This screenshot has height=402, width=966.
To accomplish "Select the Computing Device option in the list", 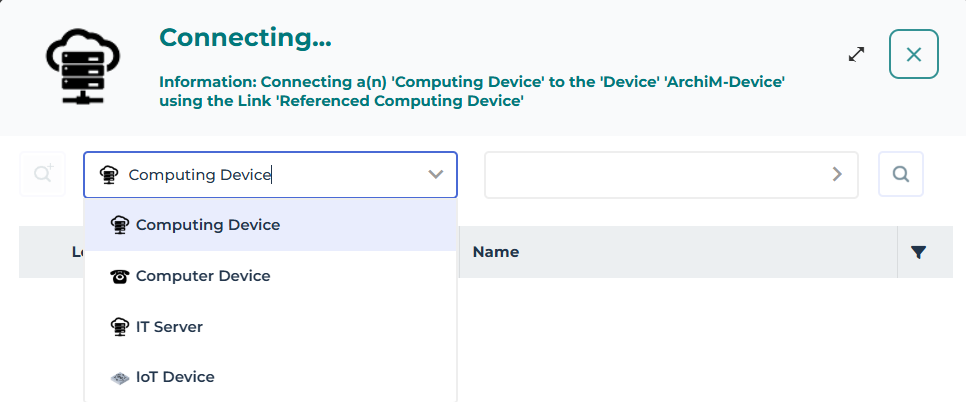I will click(208, 225).
